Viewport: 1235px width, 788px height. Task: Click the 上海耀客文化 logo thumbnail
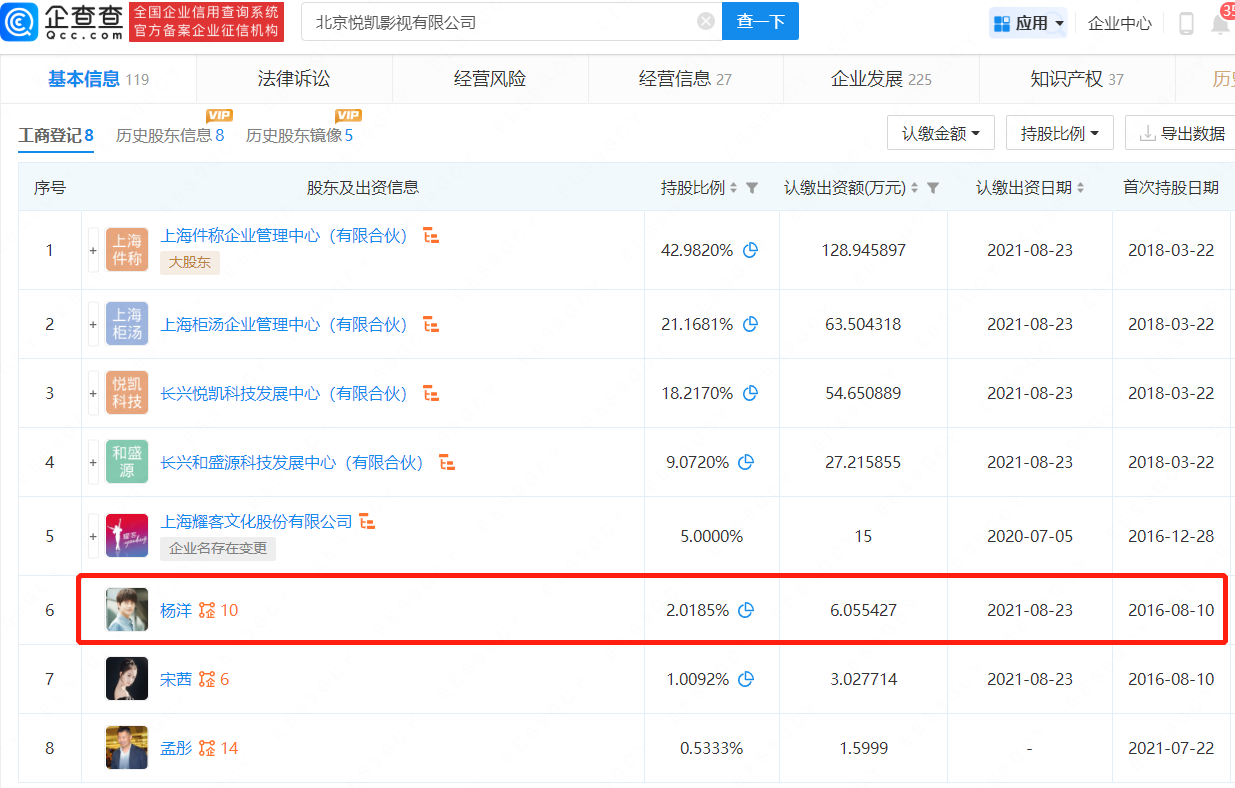(127, 536)
